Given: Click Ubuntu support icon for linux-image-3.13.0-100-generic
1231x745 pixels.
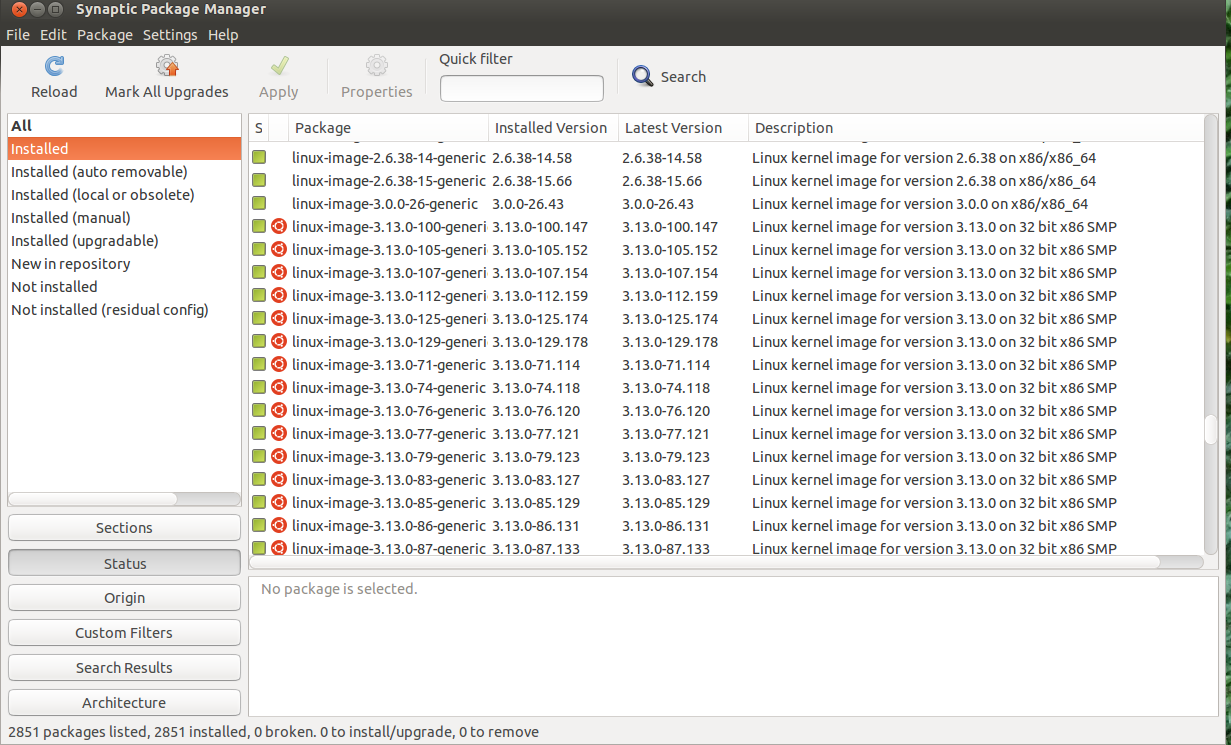Looking at the screenshot, I should (x=279, y=227).
